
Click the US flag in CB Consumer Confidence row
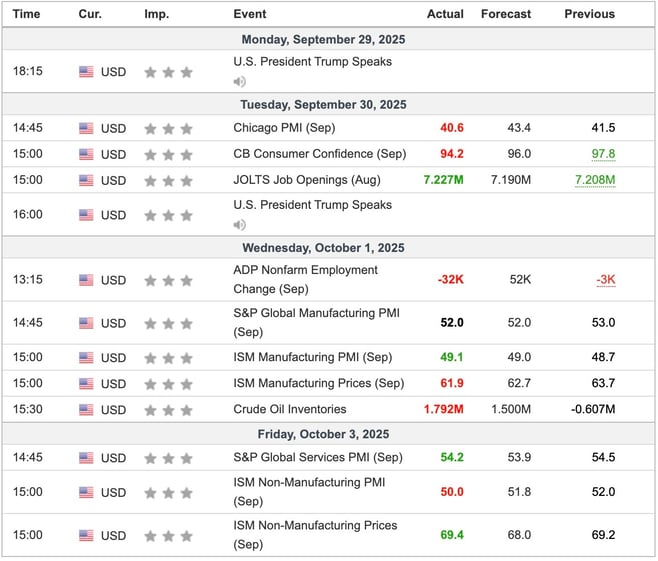pyautogui.click(x=86, y=155)
